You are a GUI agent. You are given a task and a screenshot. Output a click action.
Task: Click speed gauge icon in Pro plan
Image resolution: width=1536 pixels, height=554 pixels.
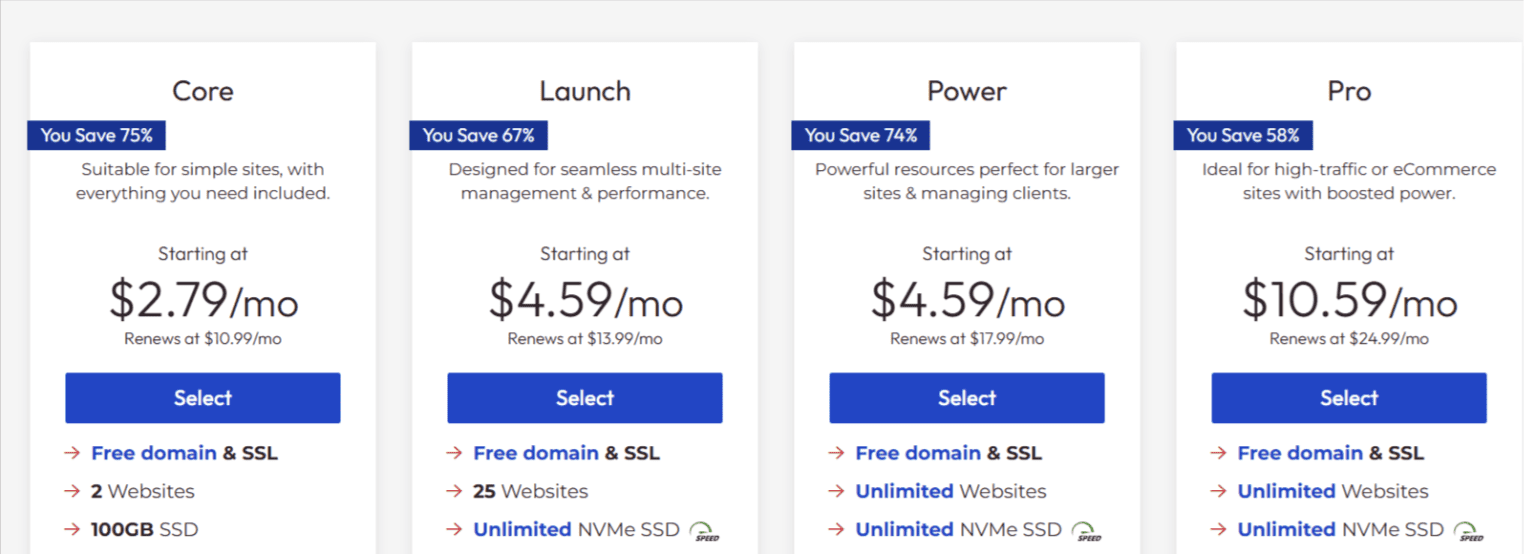1469,531
